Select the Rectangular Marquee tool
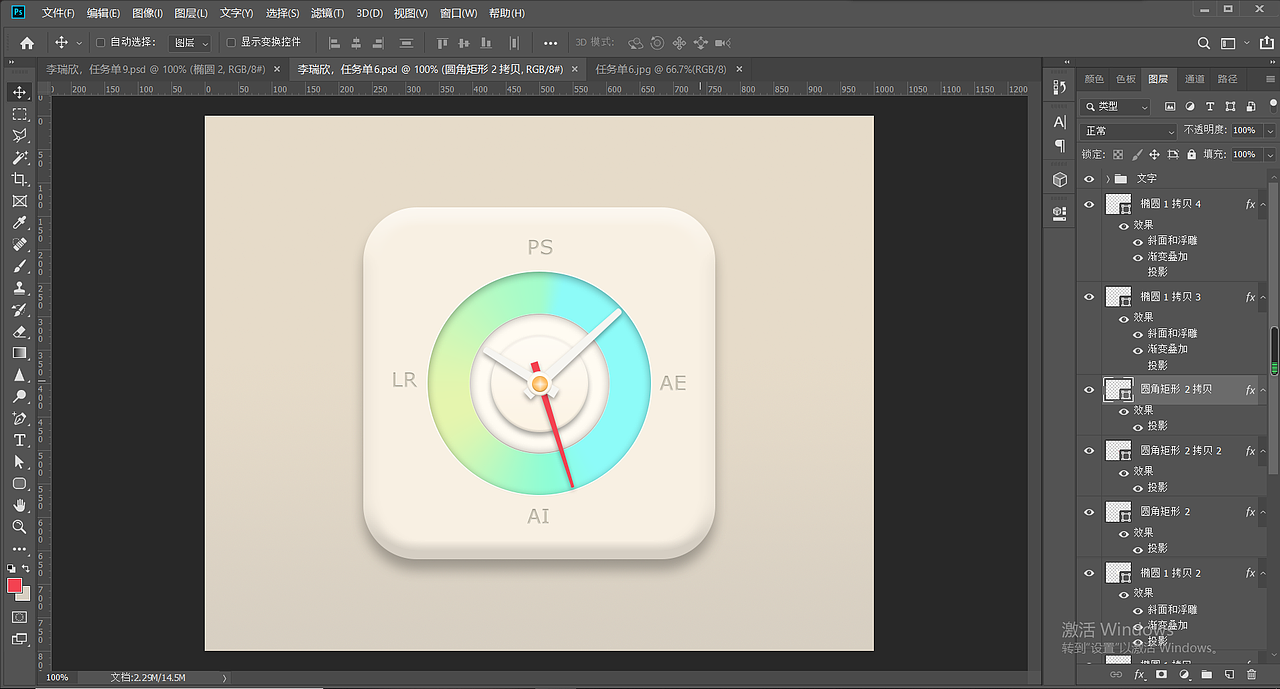The image size is (1280, 689). pos(19,114)
